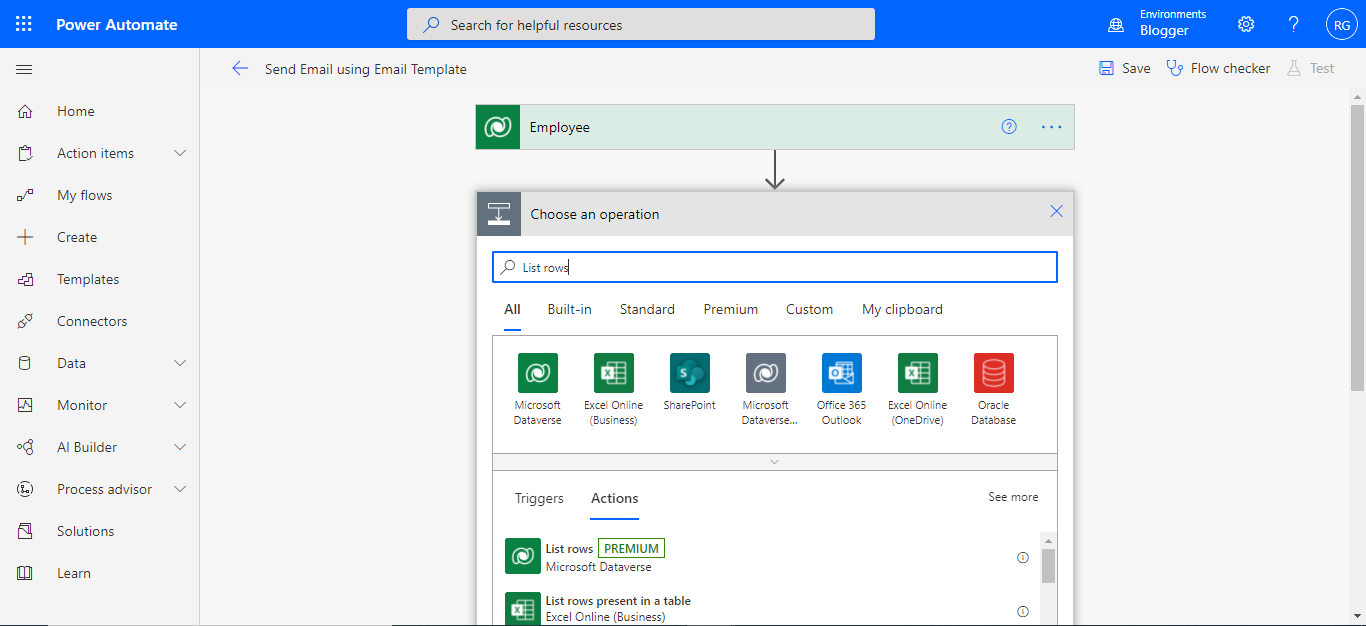Click the Search for helpful resources box
Viewport: 1366px width, 626px height.
coord(640,24)
